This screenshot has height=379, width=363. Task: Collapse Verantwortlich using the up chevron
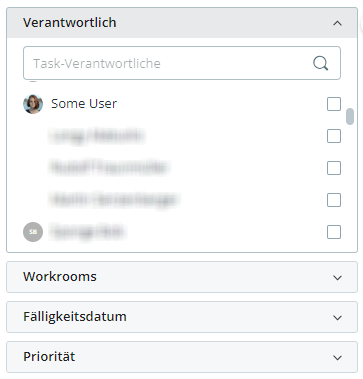point(337,23)
